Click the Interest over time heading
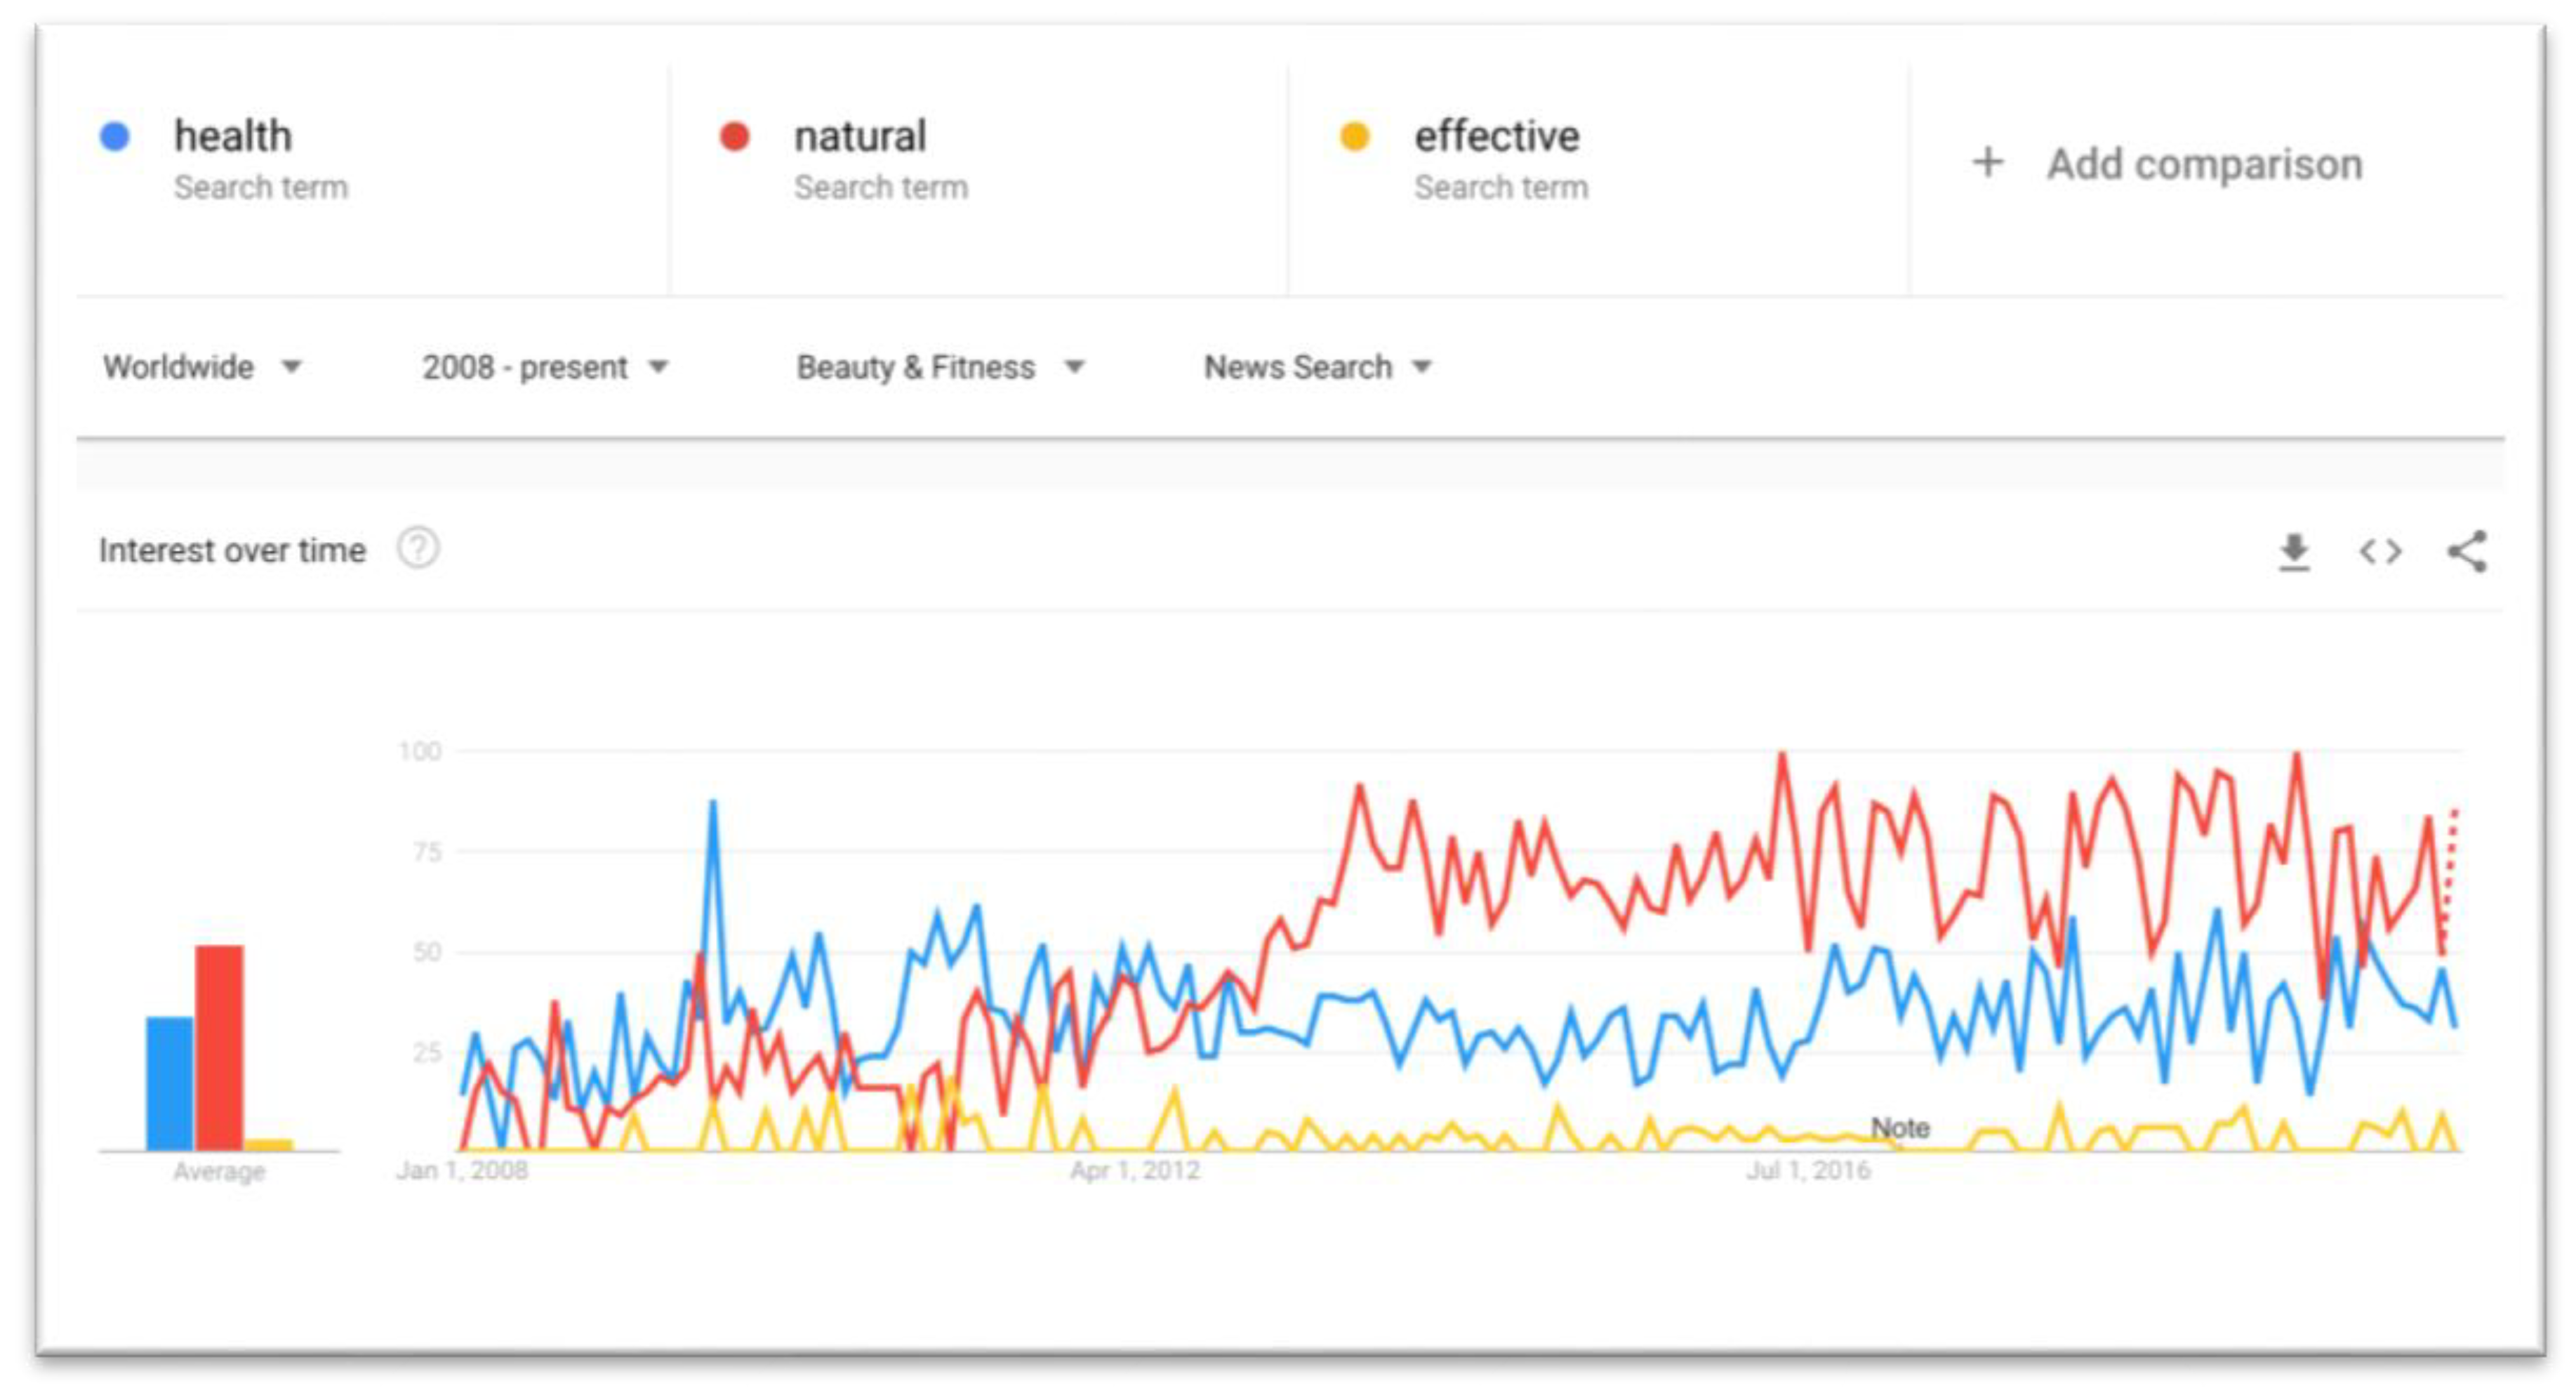 232,550
